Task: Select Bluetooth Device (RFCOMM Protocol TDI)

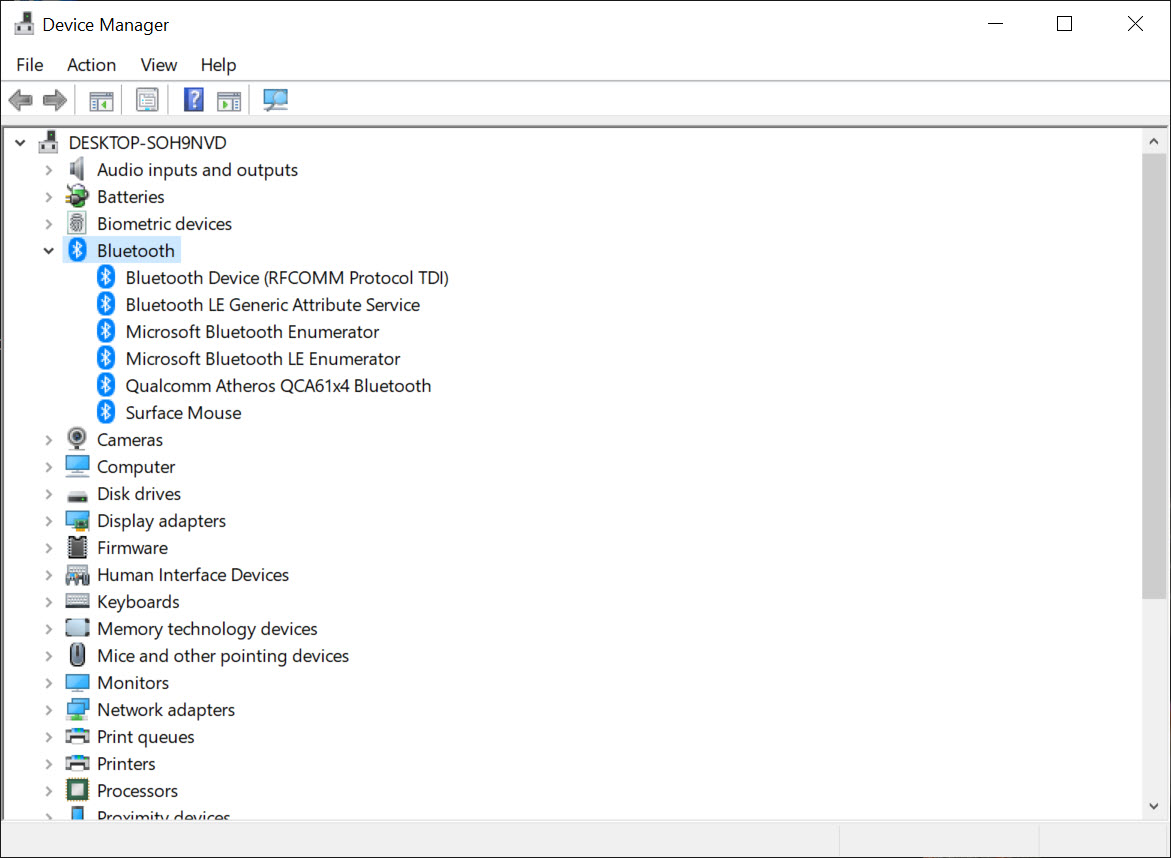Action: click(287, 278)
